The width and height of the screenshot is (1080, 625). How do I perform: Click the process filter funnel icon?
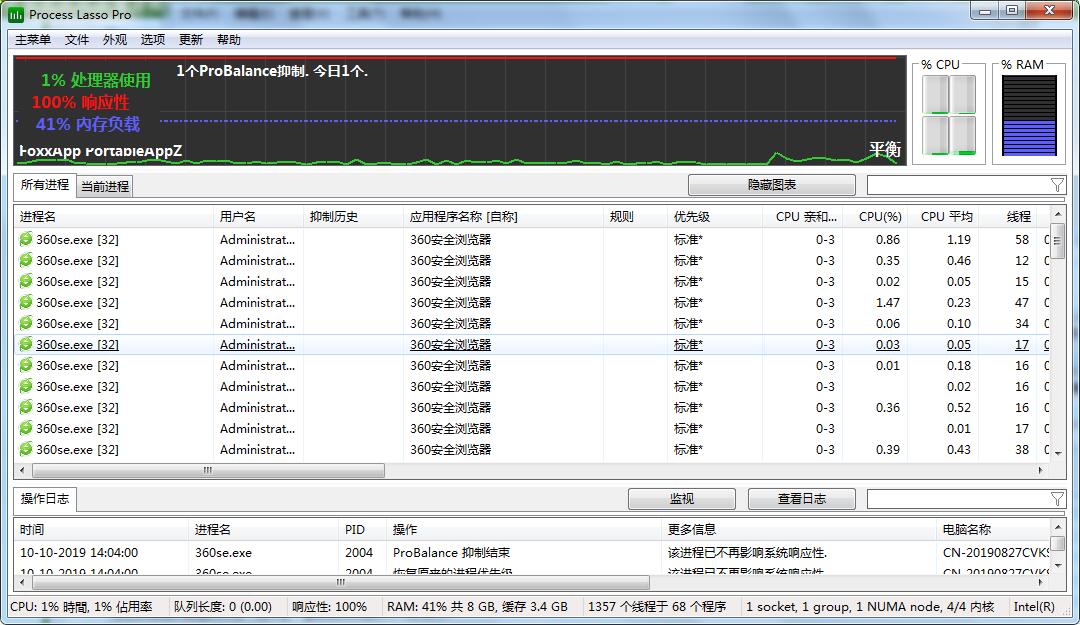[x=1057, y=185]
